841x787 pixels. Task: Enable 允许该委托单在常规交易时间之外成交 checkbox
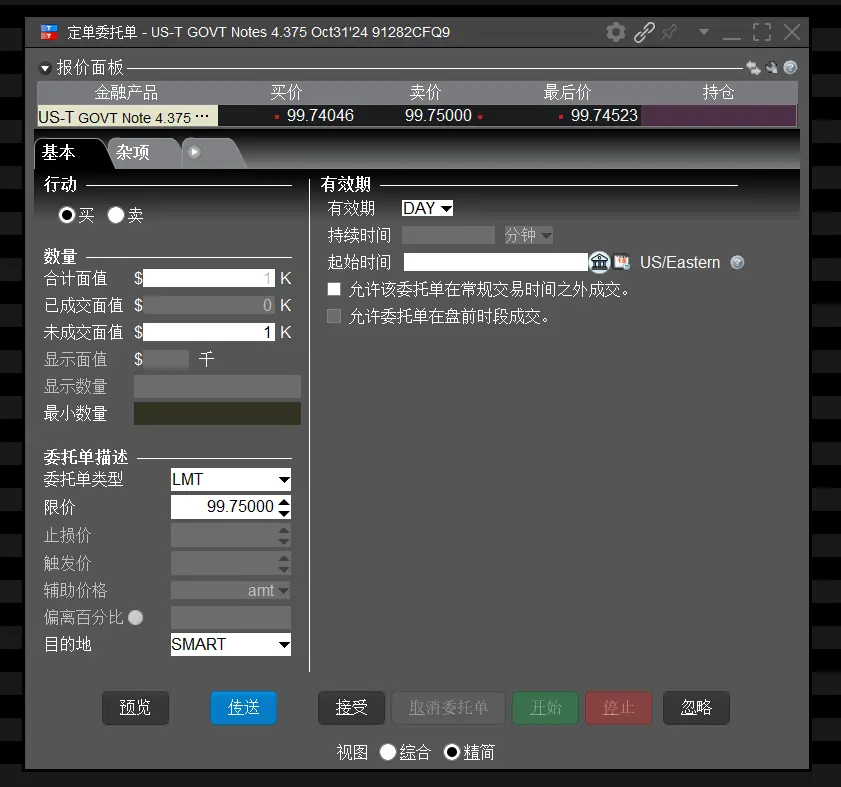(x=334, y=289)
